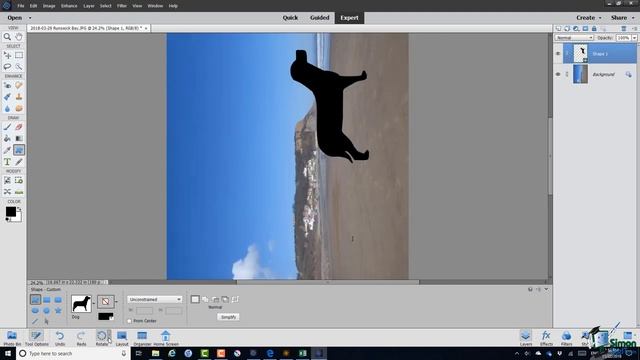Select the Eraser tool
Screen dimensions: 640x360
pyautogui.click(x=19, y=127)
